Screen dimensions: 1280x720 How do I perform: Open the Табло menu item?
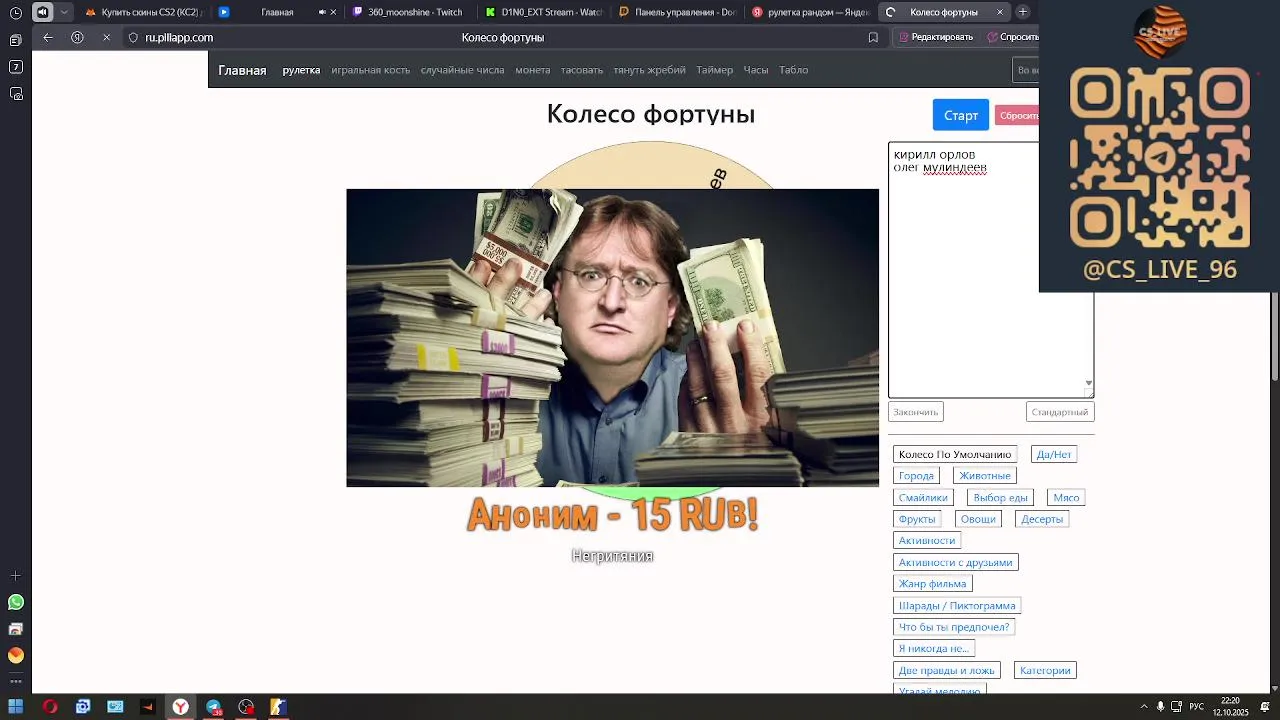(x=794, y=70)
